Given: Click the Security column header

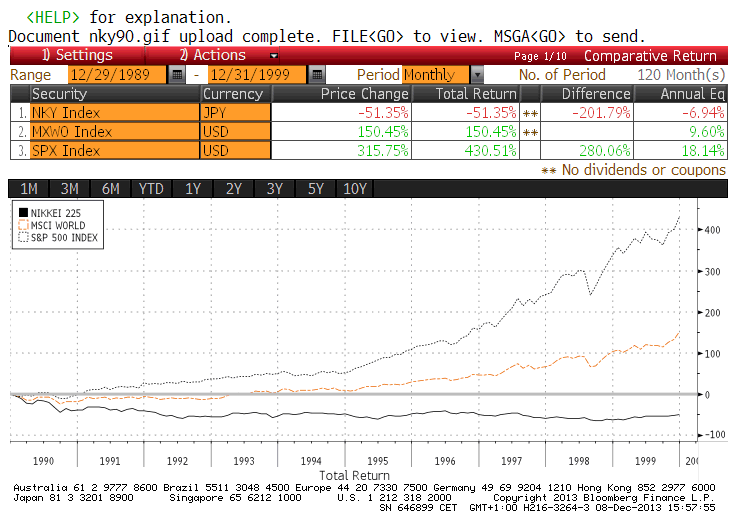Looking at the screenshot, I should [x=115, y=94].
